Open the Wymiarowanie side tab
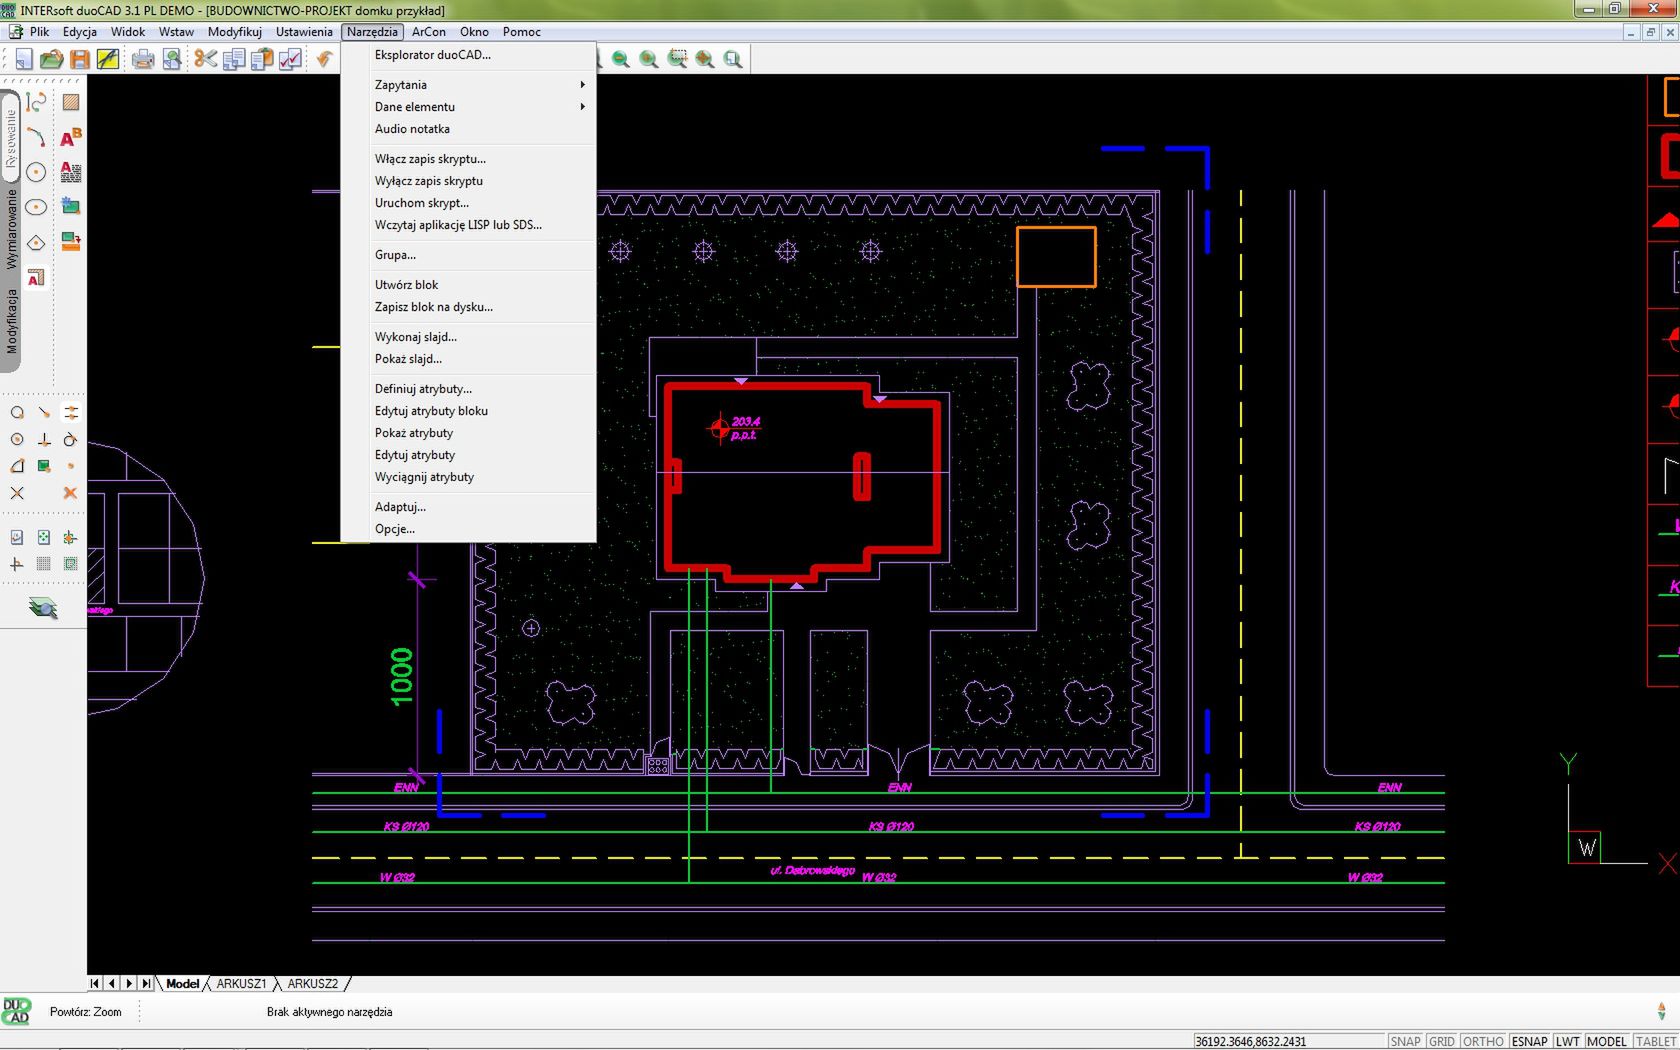The height and width of the screenshot is (1050, 1680). click(x=11, y=229)
